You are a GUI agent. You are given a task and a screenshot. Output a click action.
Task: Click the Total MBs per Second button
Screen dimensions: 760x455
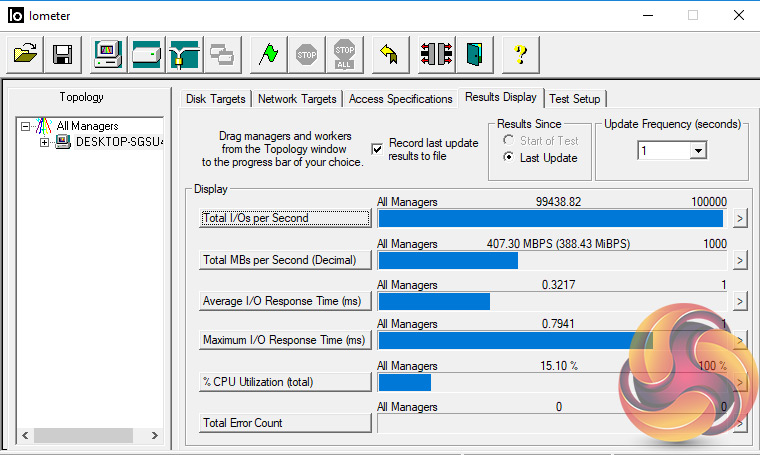pyautogui.click(x=285, y=260)
